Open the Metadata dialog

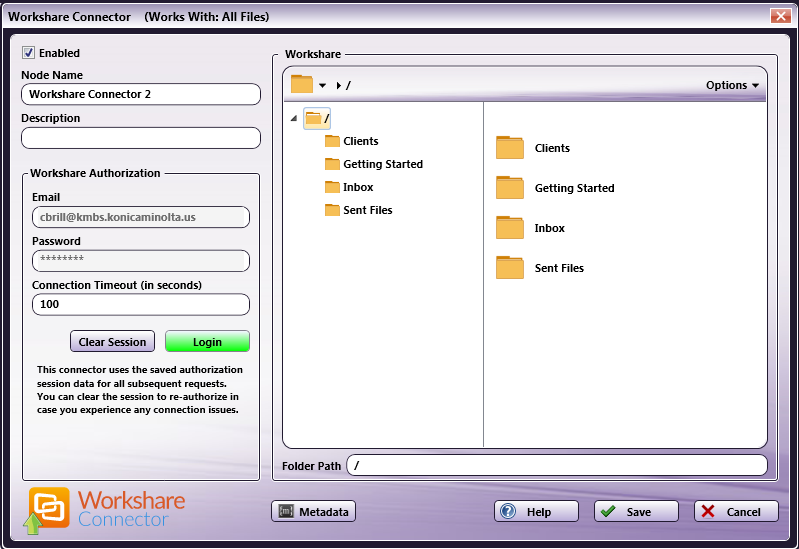point(313,511)
